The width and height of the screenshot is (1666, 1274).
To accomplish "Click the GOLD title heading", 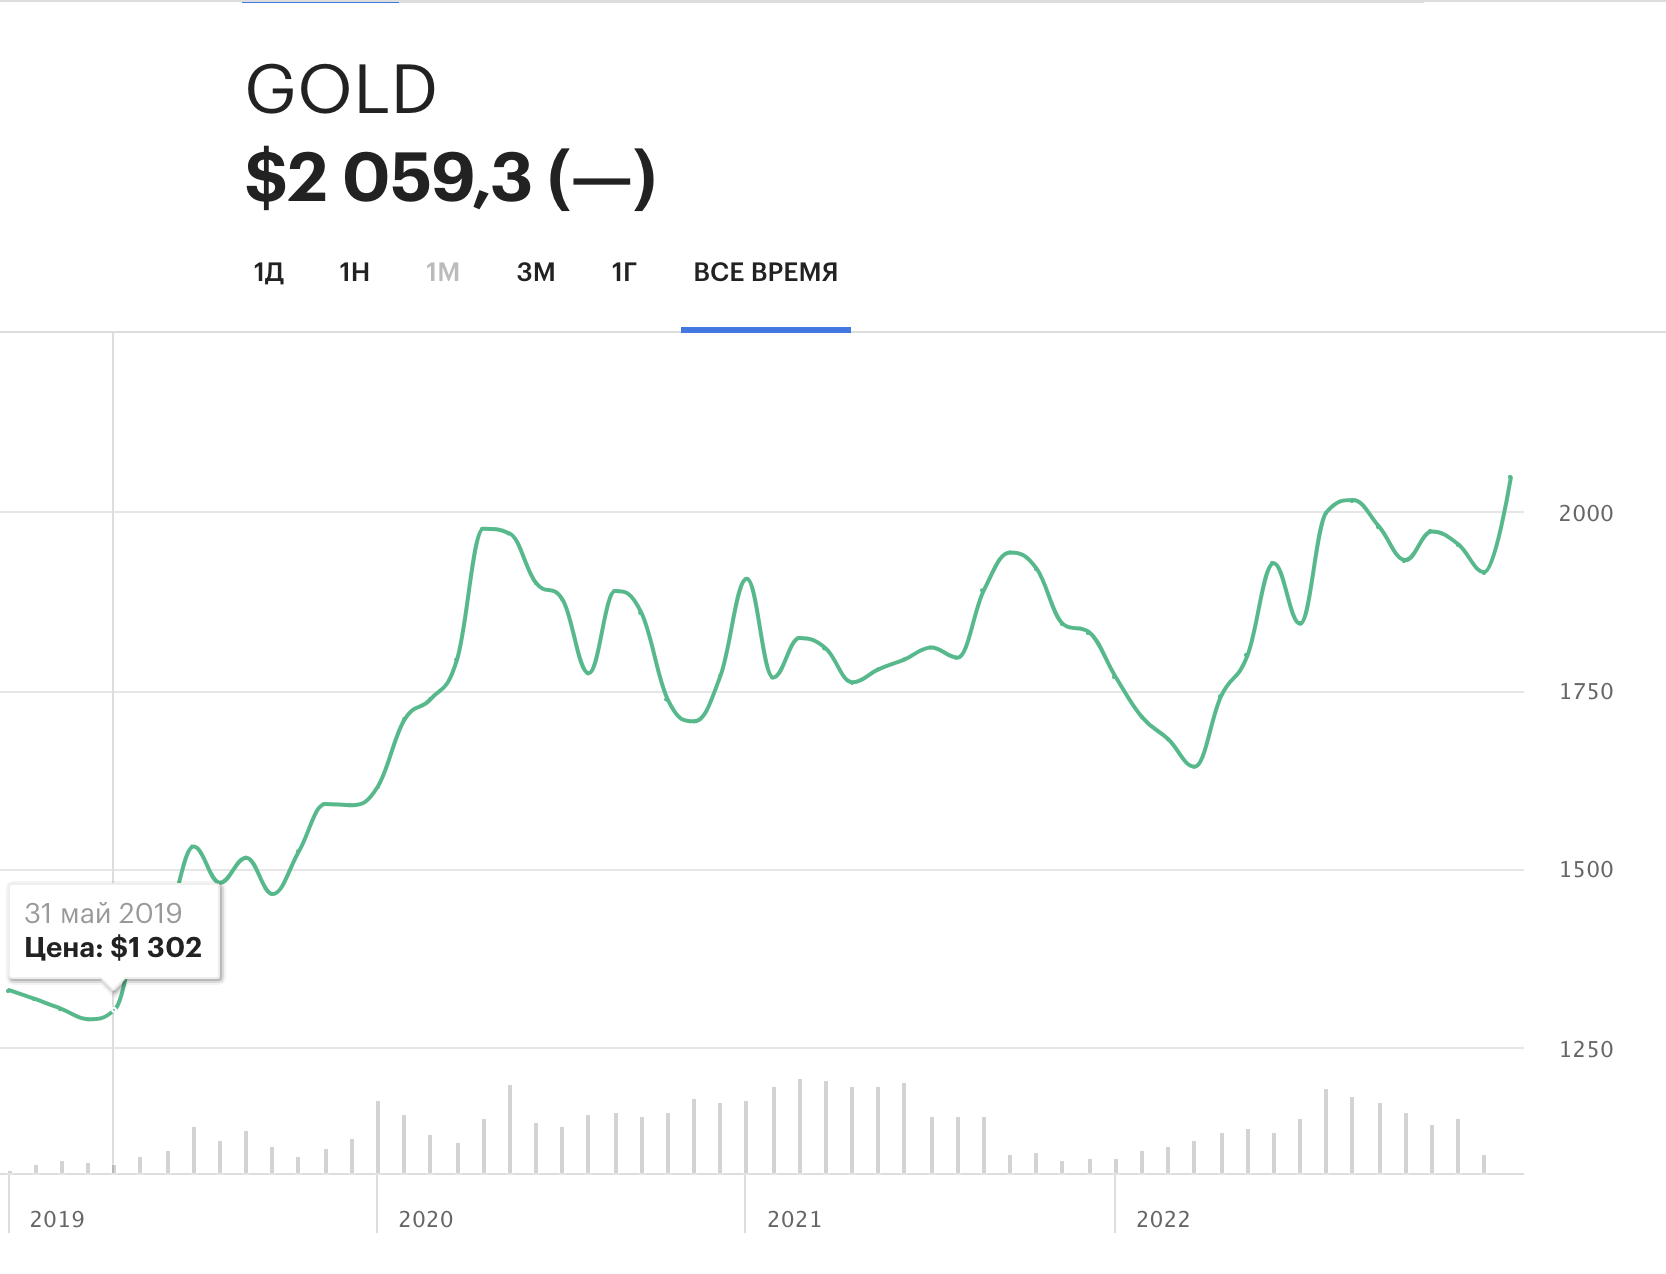I will coord(341,90).
